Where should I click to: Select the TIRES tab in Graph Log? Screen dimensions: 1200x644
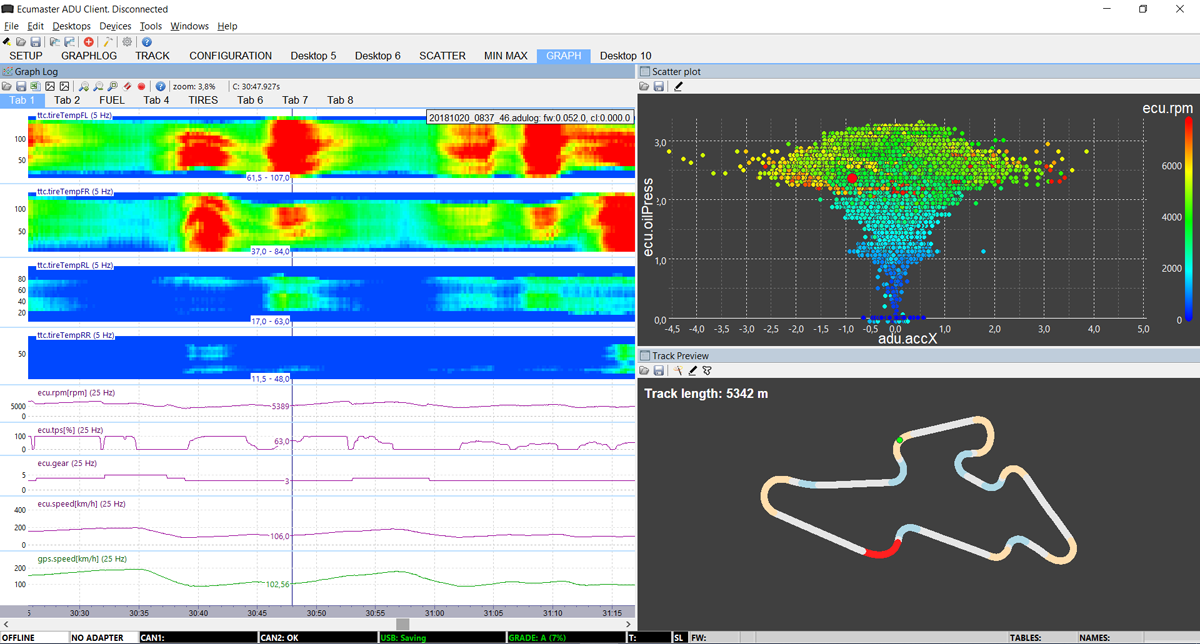point(202,100)
